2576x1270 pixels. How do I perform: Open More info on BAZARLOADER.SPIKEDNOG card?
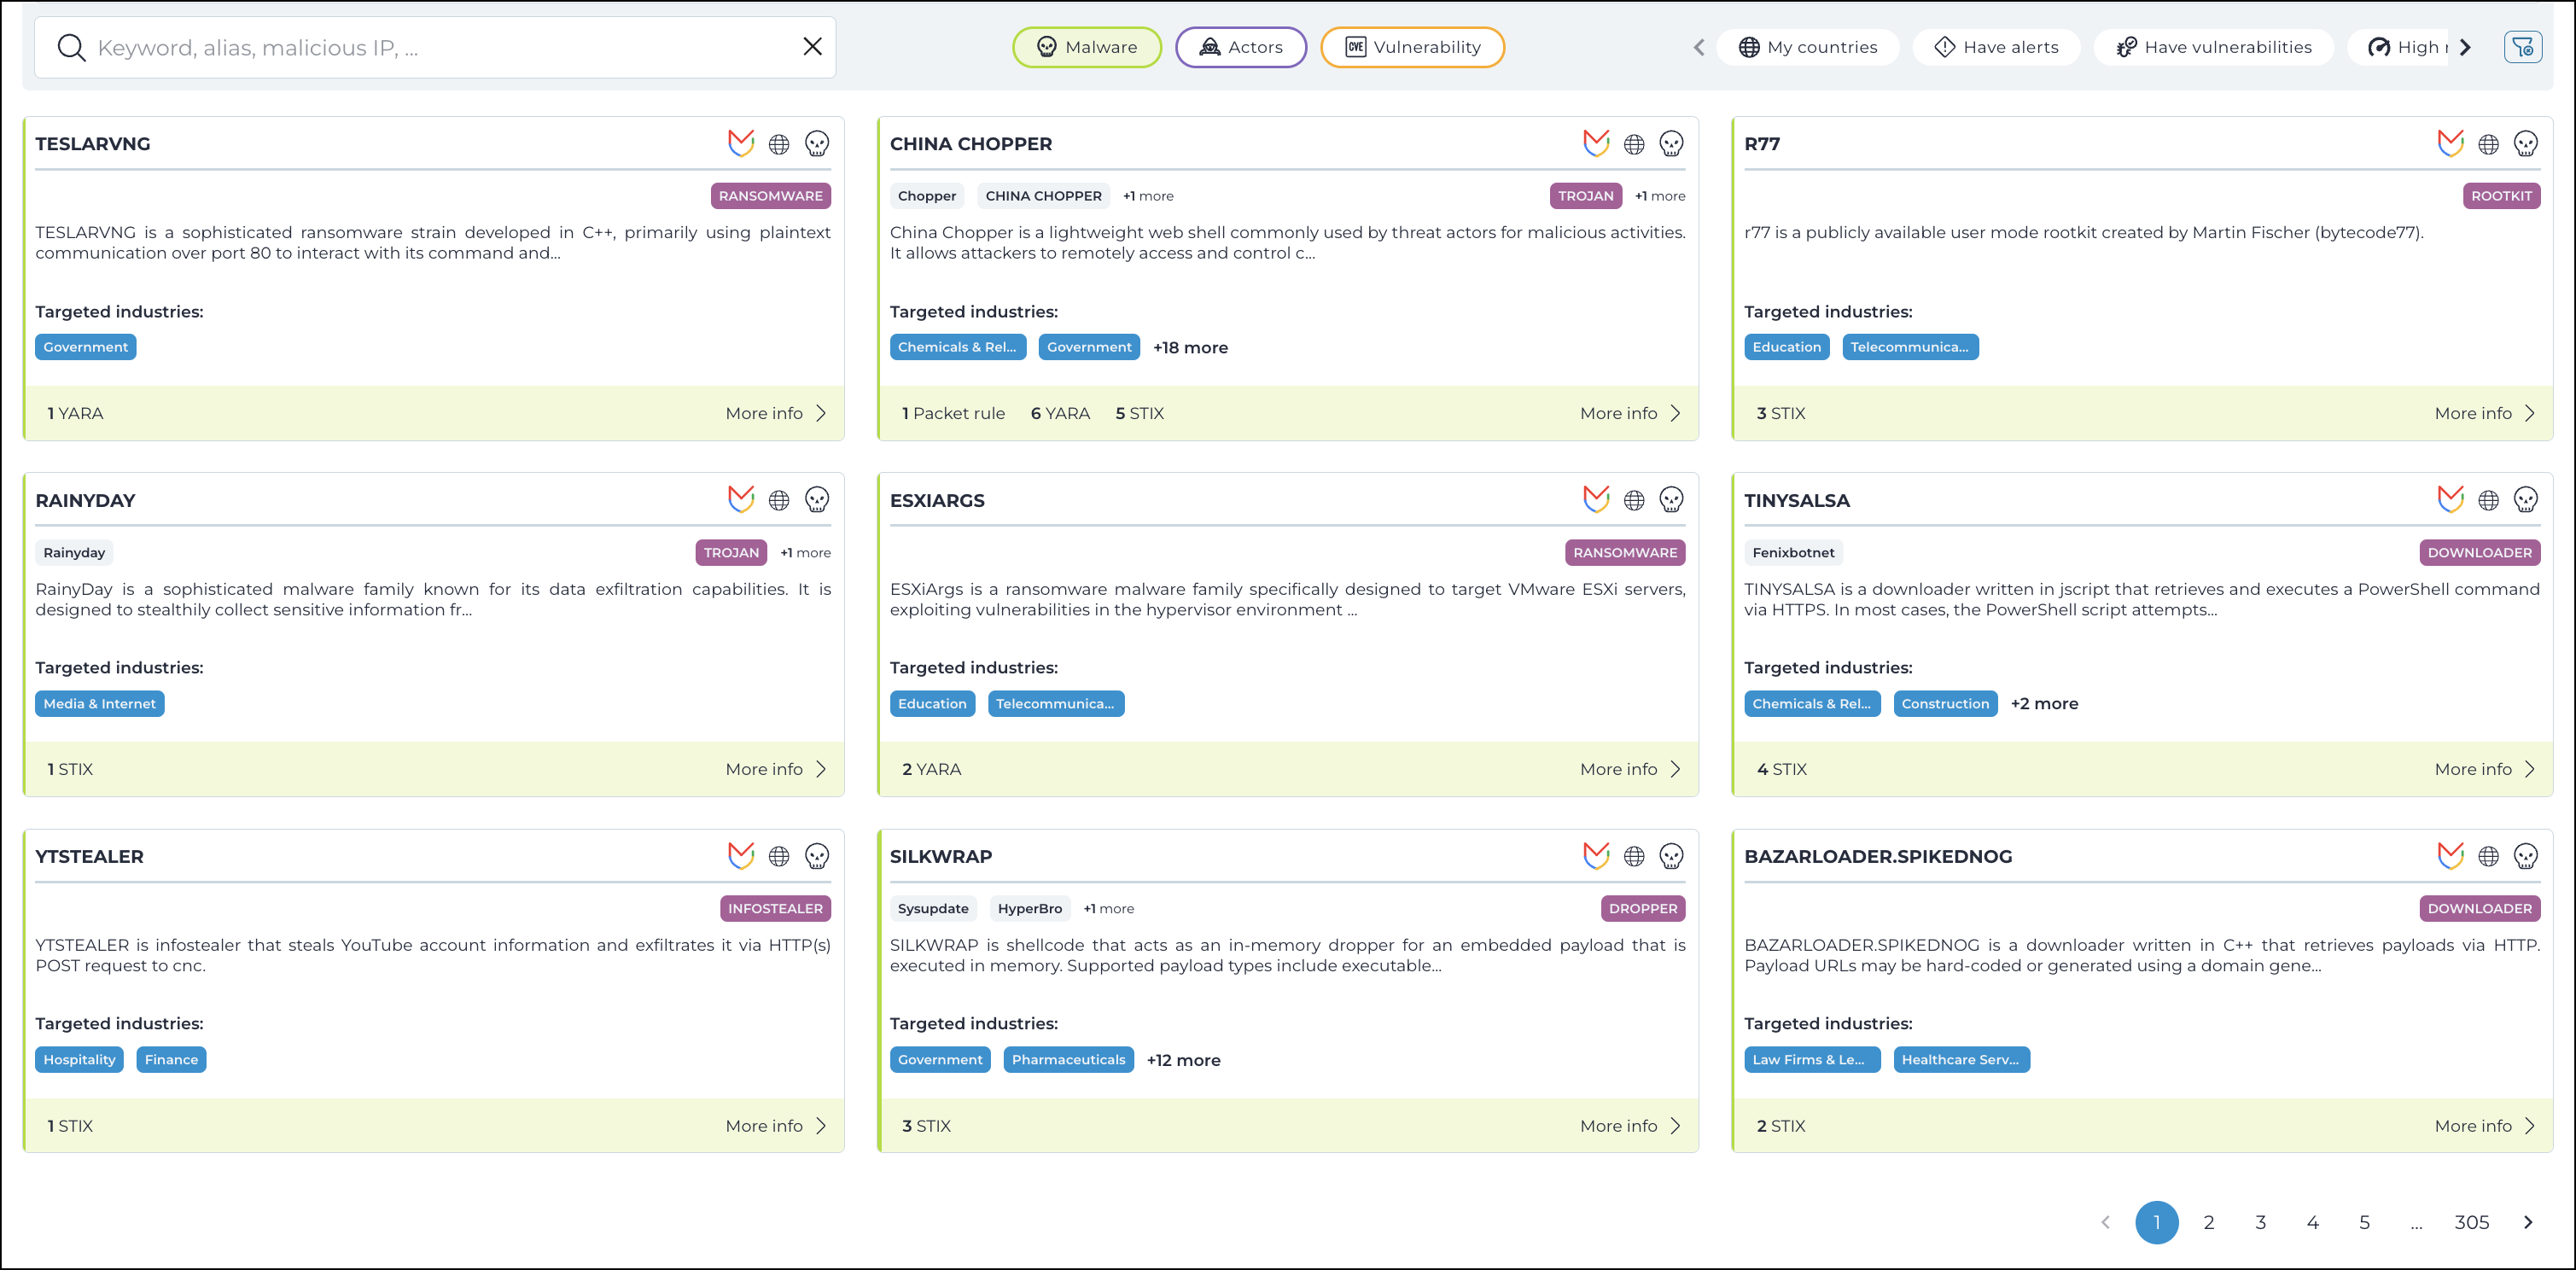(2485, 1126)
